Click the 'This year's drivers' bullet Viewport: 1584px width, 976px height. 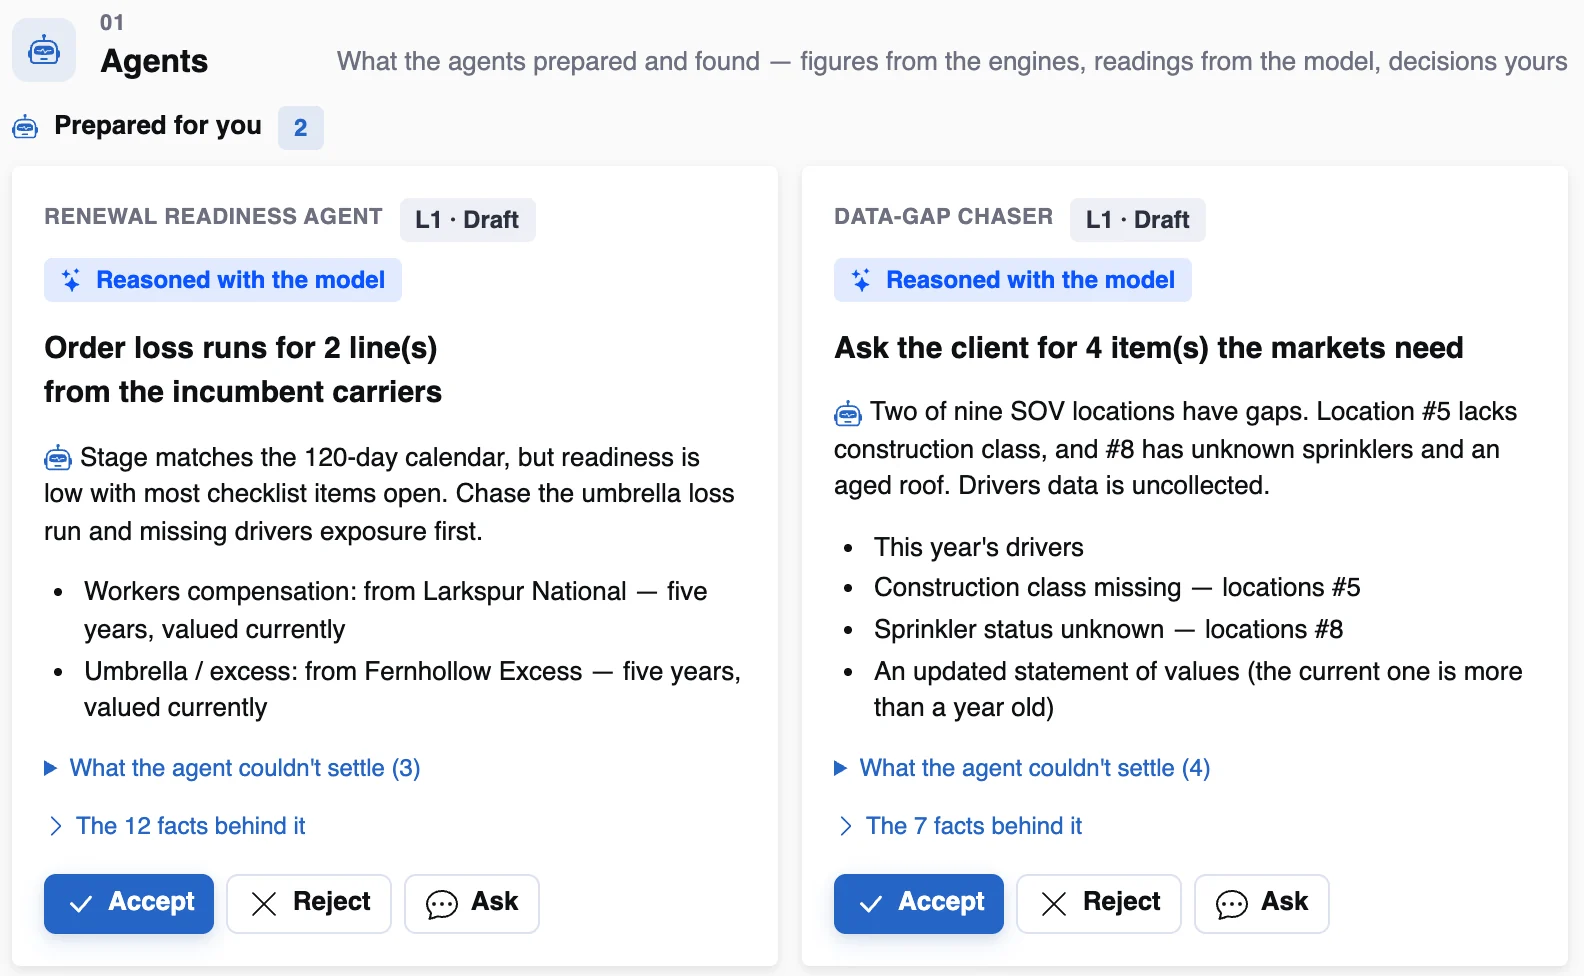pyautogui.click(x=979, y=547)
